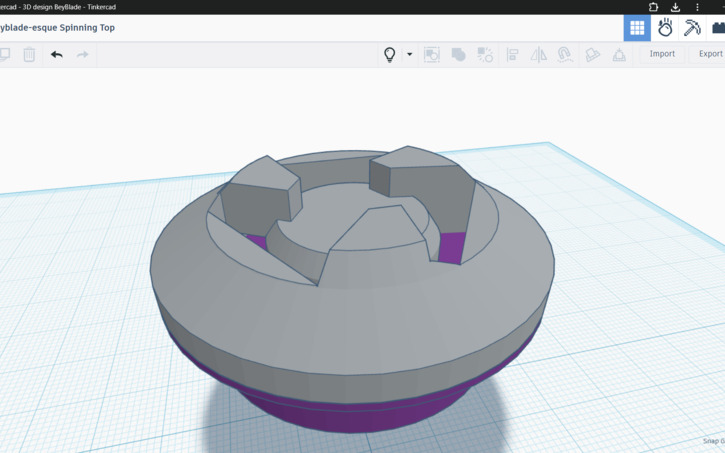Open the browser extensions puzzle icon

click(653, 7)
